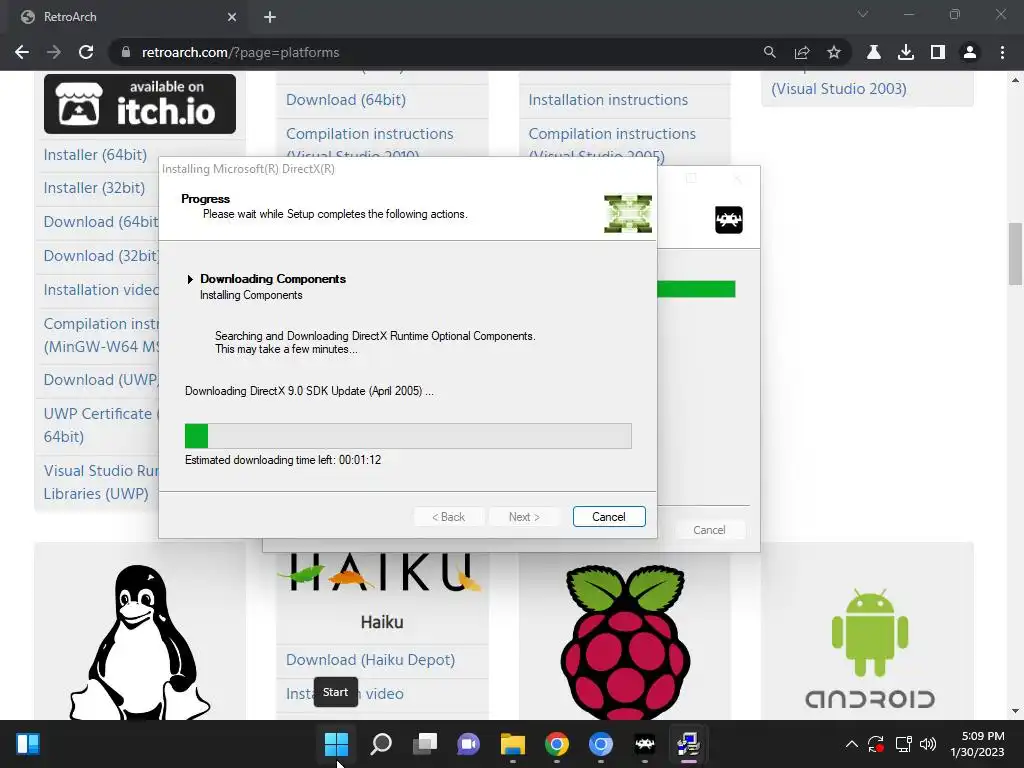Open the Download (Haiku Depot) link
Image resolution: width=1024 pixels, height=768 pixels.
point(370,660)
